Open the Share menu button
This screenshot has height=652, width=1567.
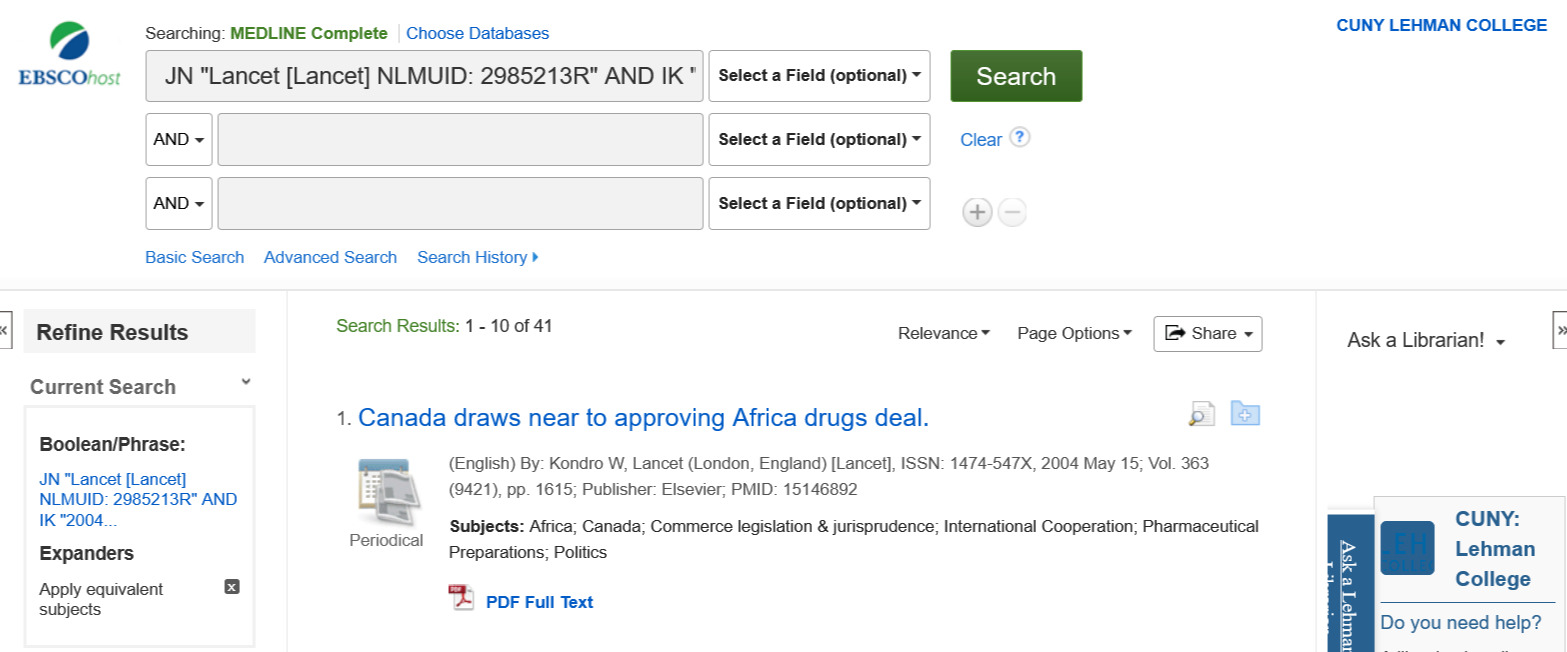tap(1207, 334)
